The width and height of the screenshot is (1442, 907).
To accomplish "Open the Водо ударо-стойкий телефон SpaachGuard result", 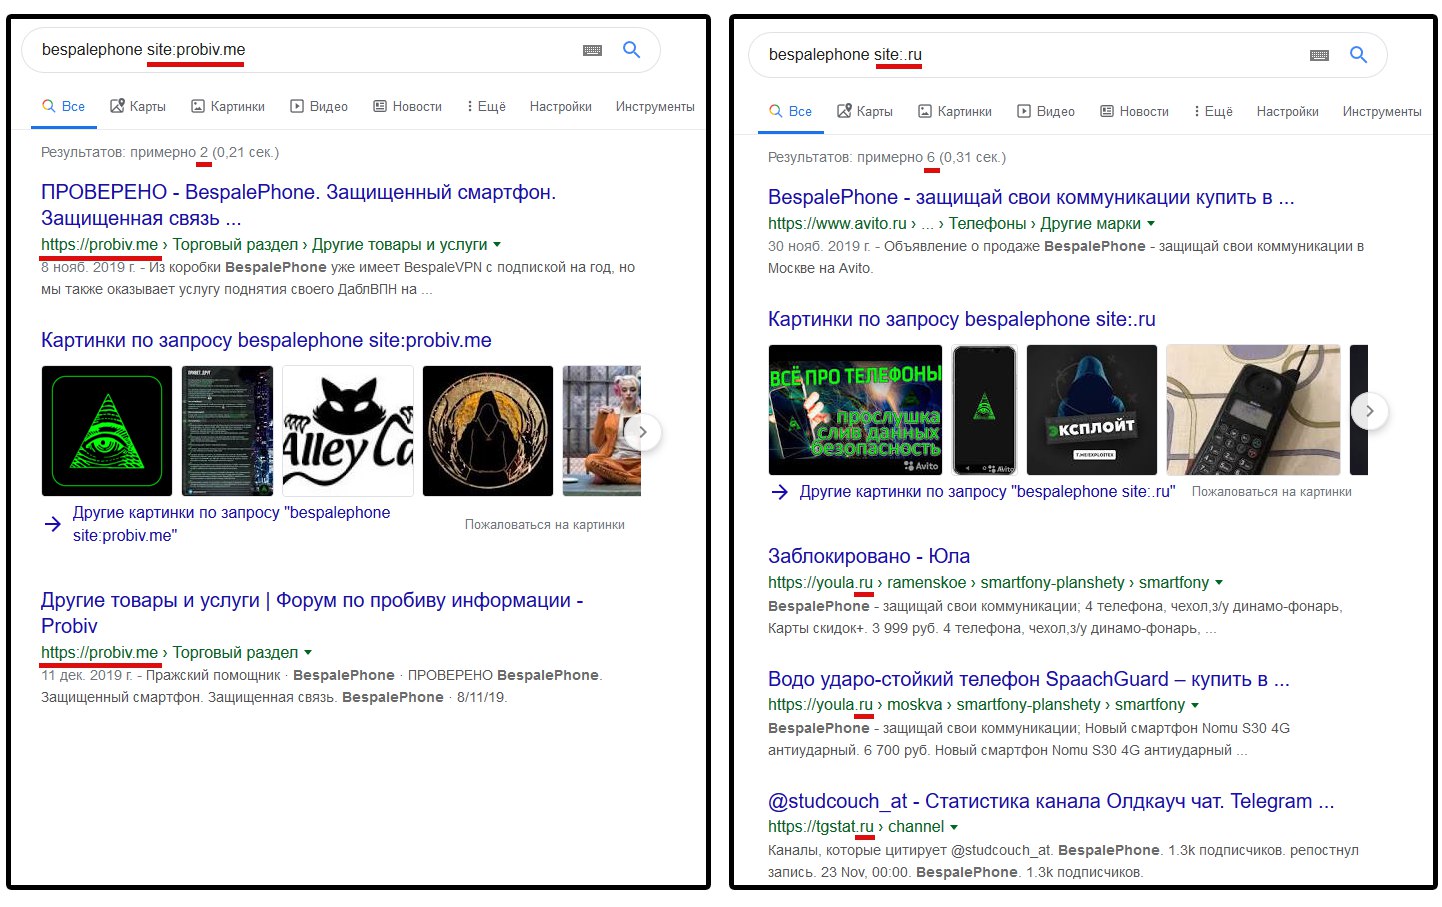I will pos(1029,679).
